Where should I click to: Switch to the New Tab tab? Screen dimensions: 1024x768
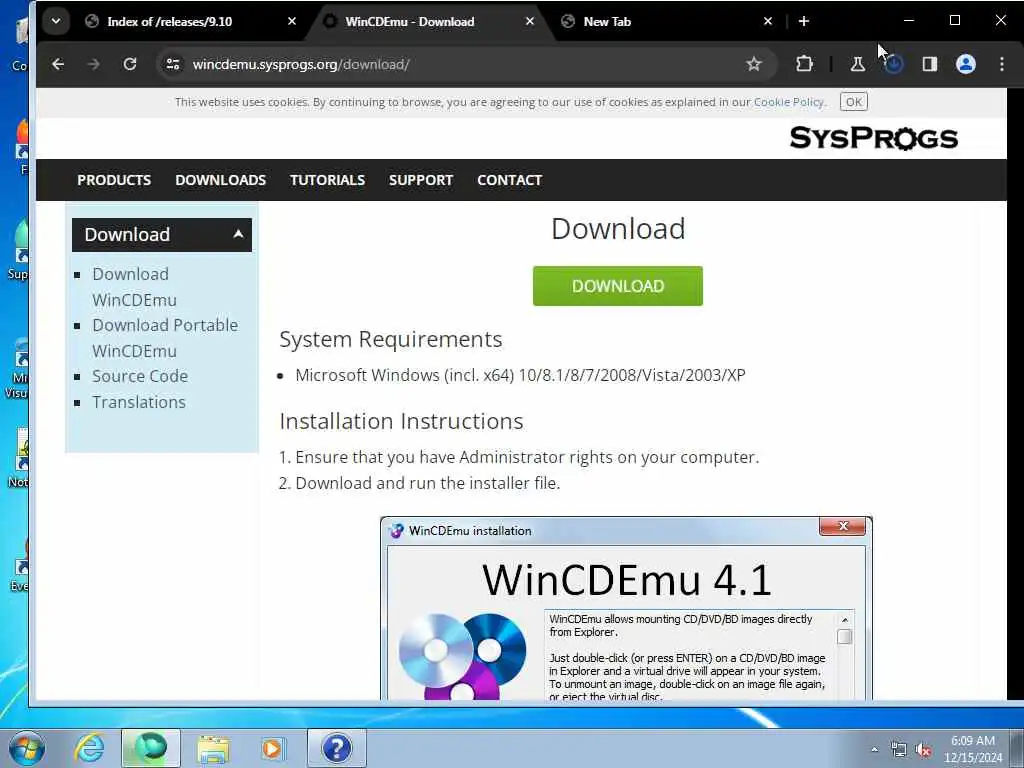click(x=607, y=22)
